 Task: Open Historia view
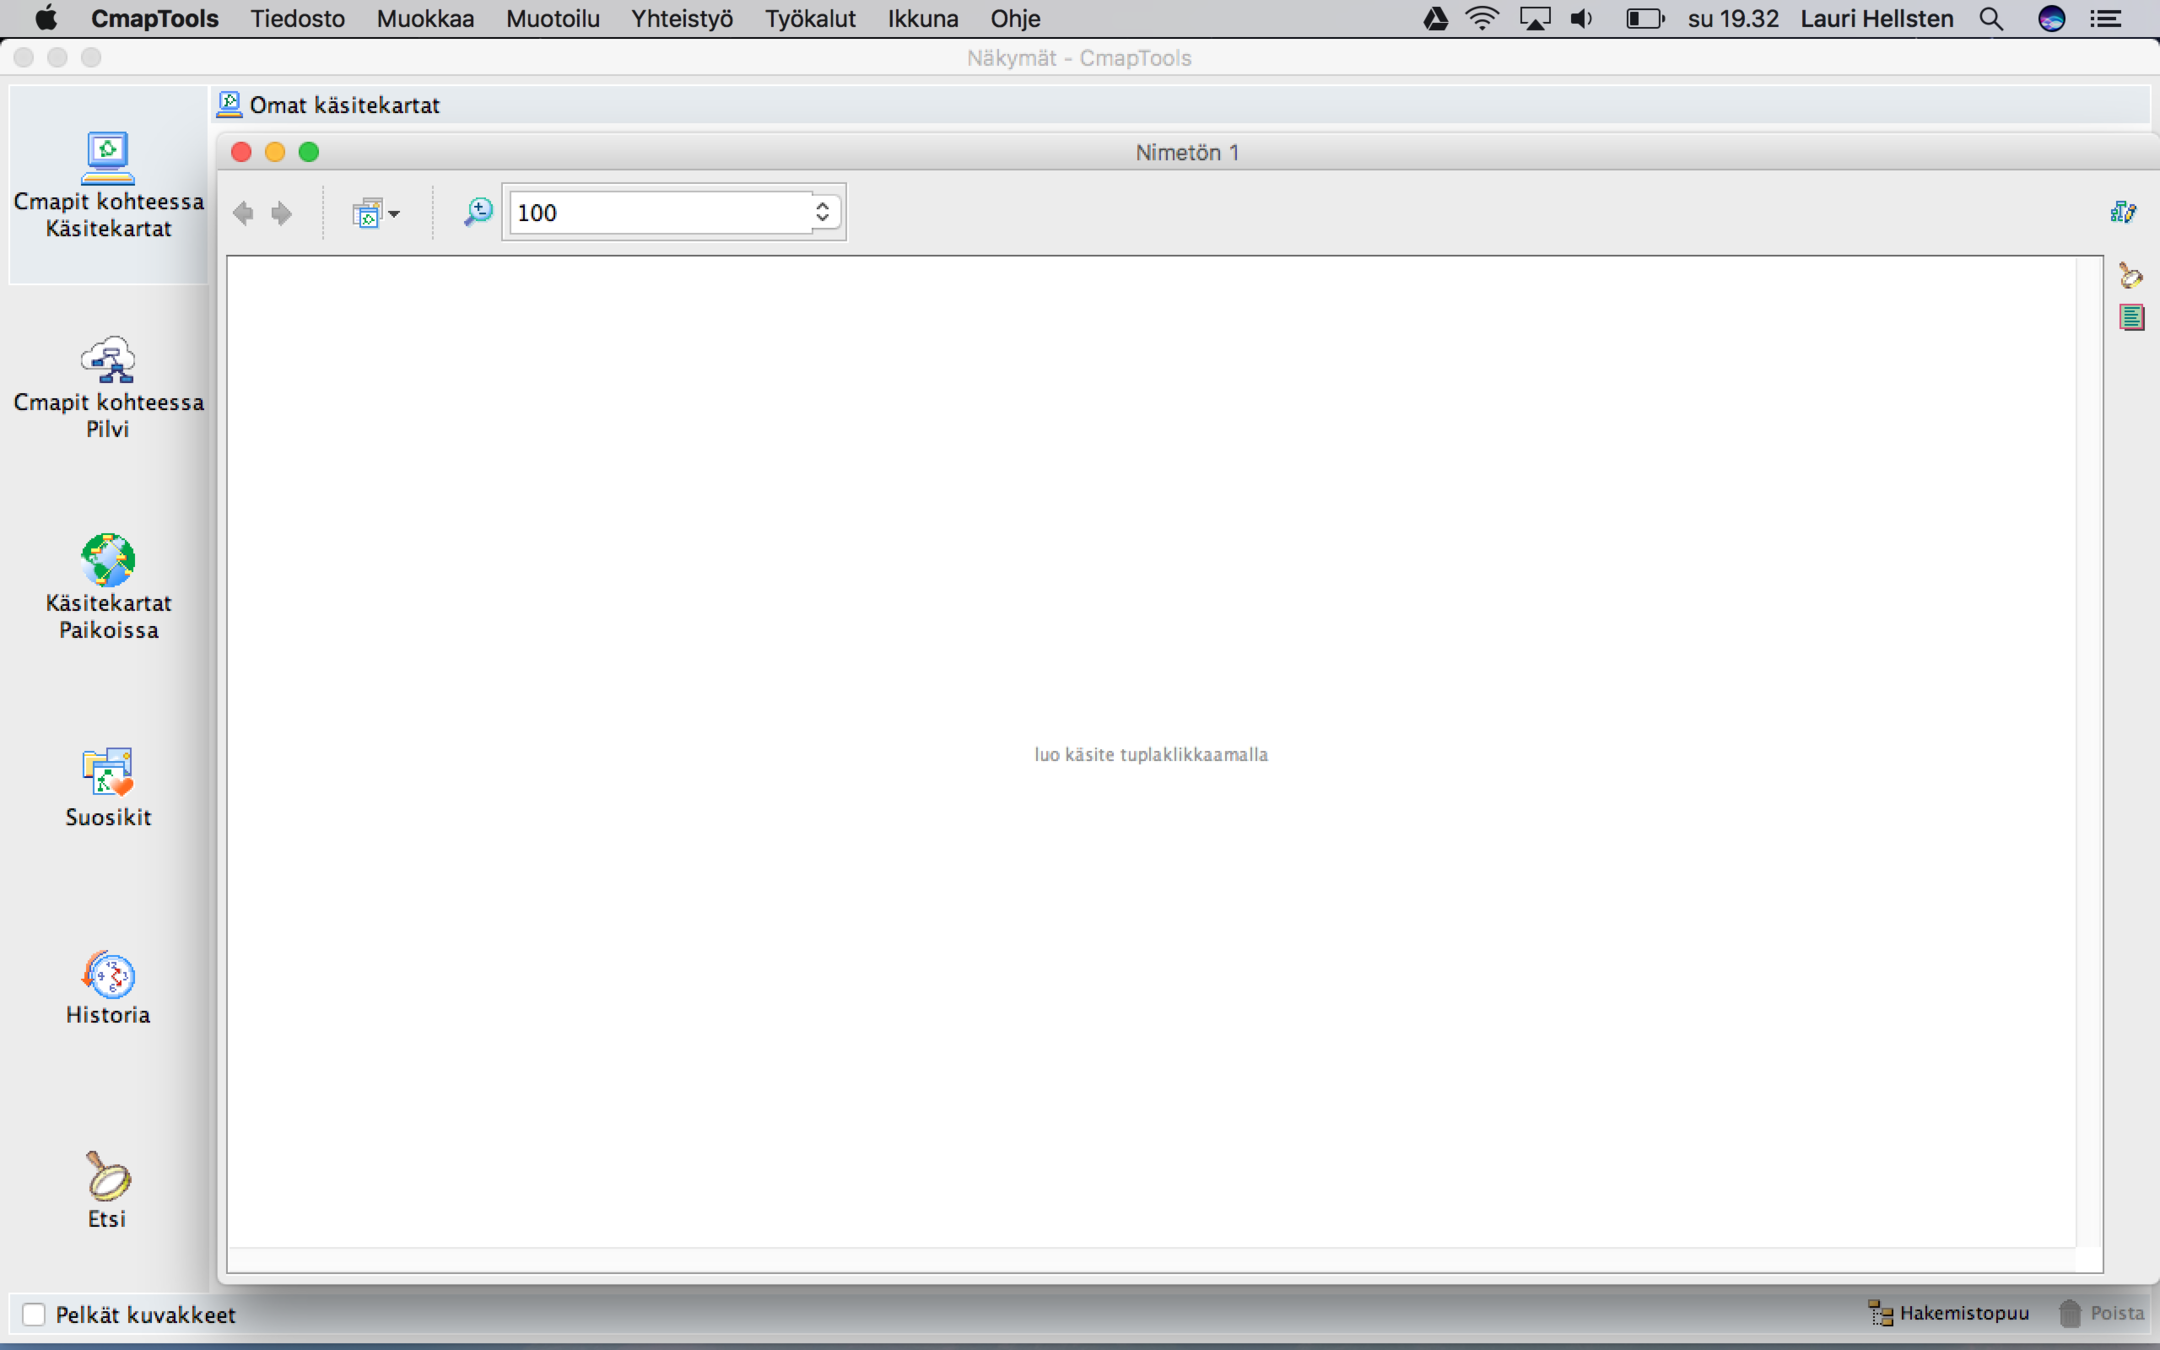(x=108, y=986)
